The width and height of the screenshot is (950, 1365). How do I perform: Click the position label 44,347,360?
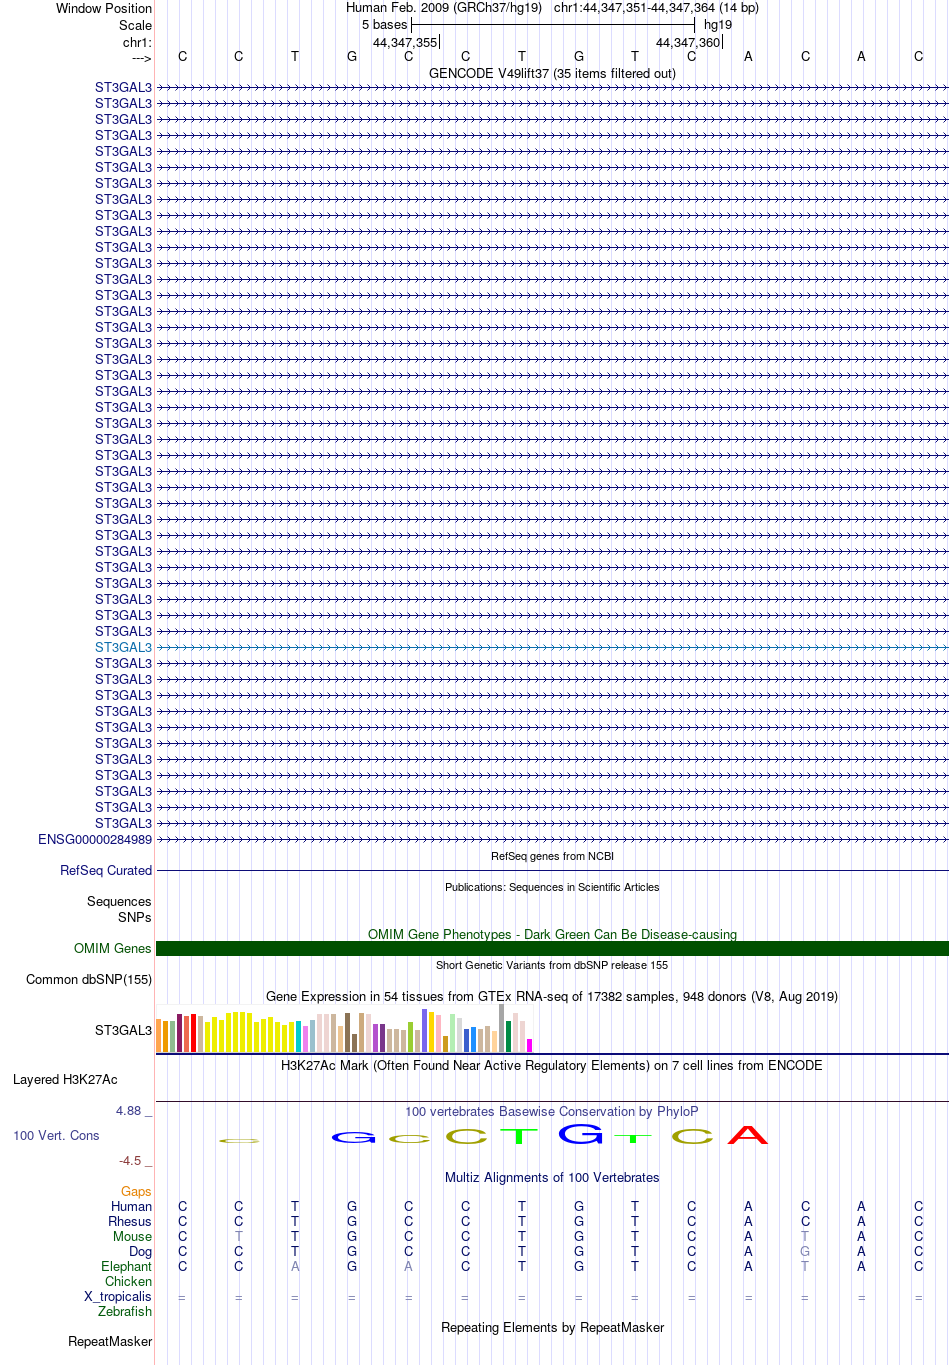pos(688,43)
